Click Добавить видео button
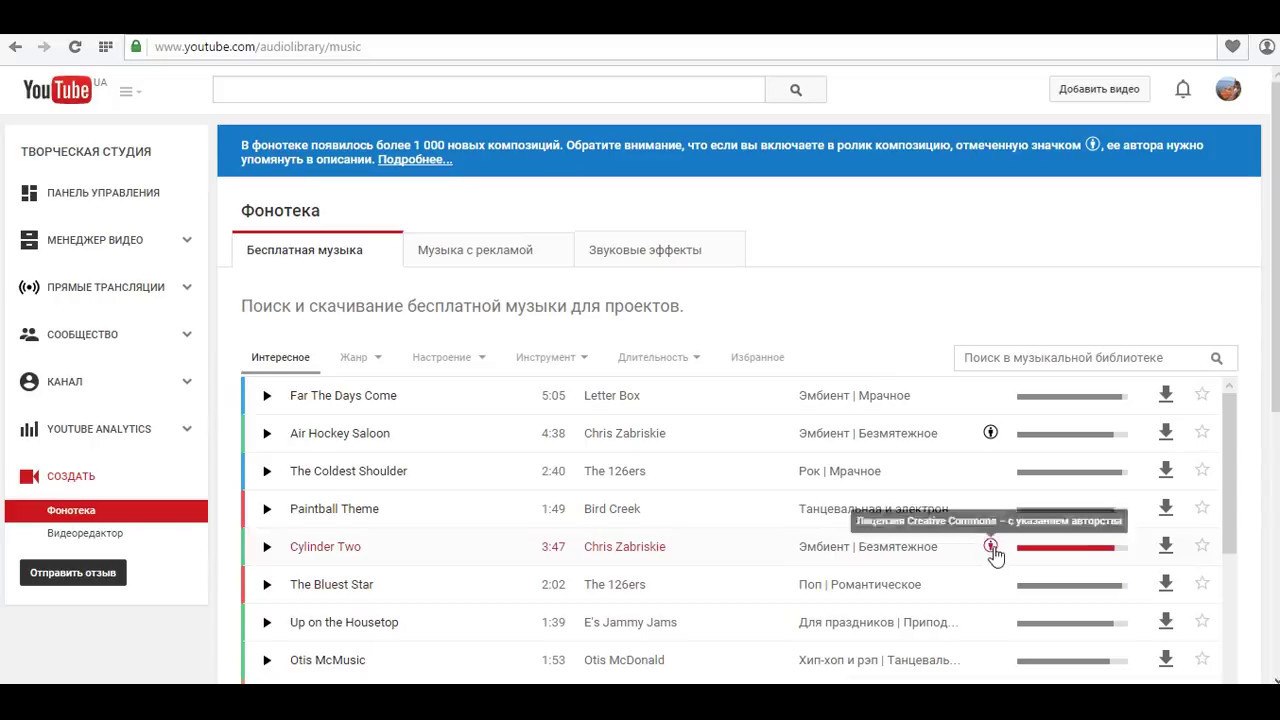 point(1099,89)
